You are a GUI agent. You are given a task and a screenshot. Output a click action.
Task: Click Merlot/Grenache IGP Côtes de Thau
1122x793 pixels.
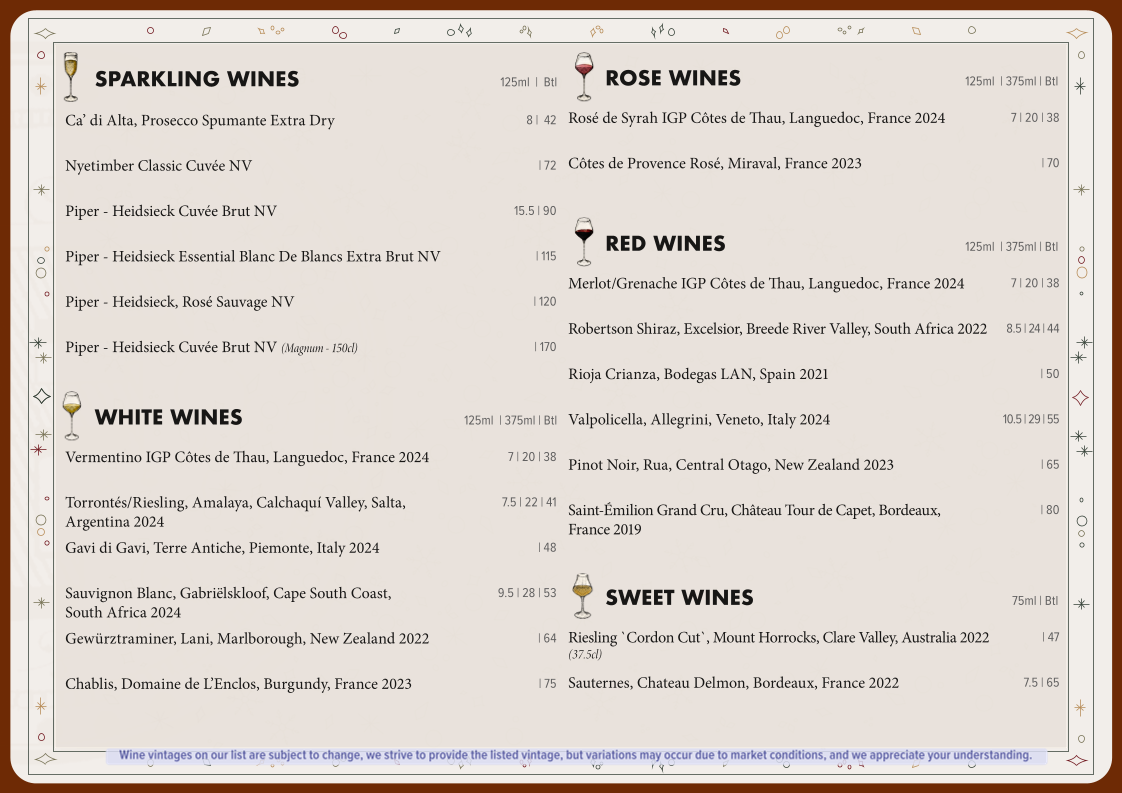coord(766,283)
